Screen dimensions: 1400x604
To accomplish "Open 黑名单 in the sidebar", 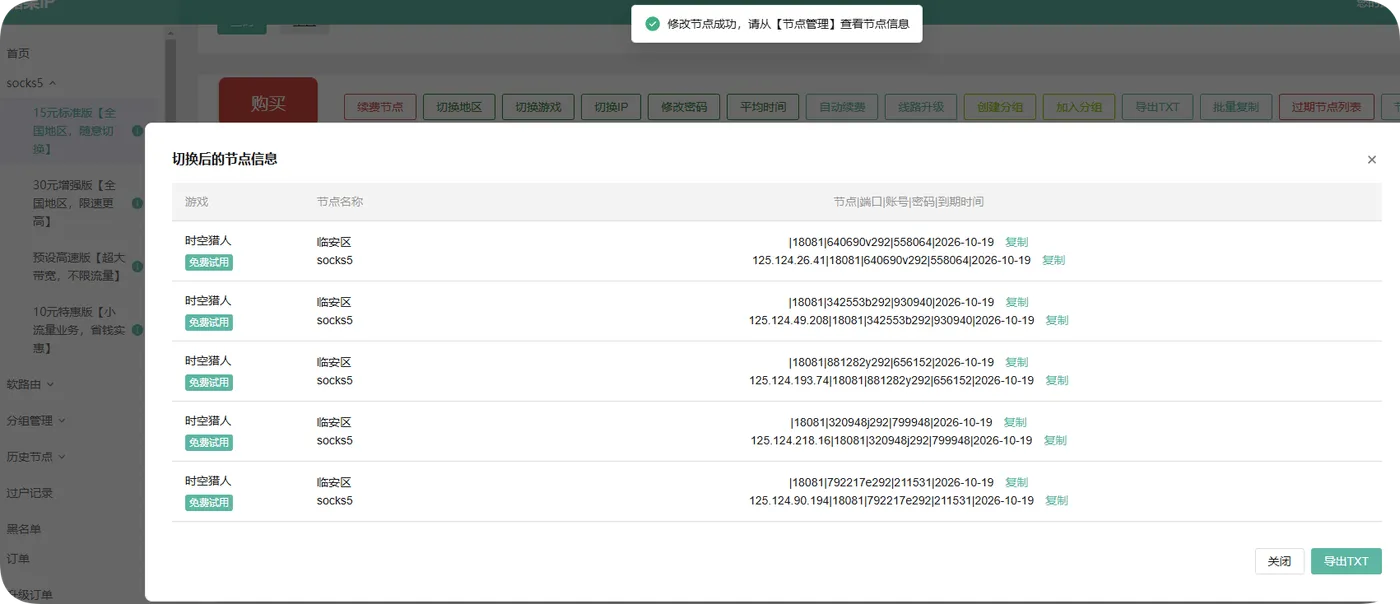I will [x=24, y=529].
